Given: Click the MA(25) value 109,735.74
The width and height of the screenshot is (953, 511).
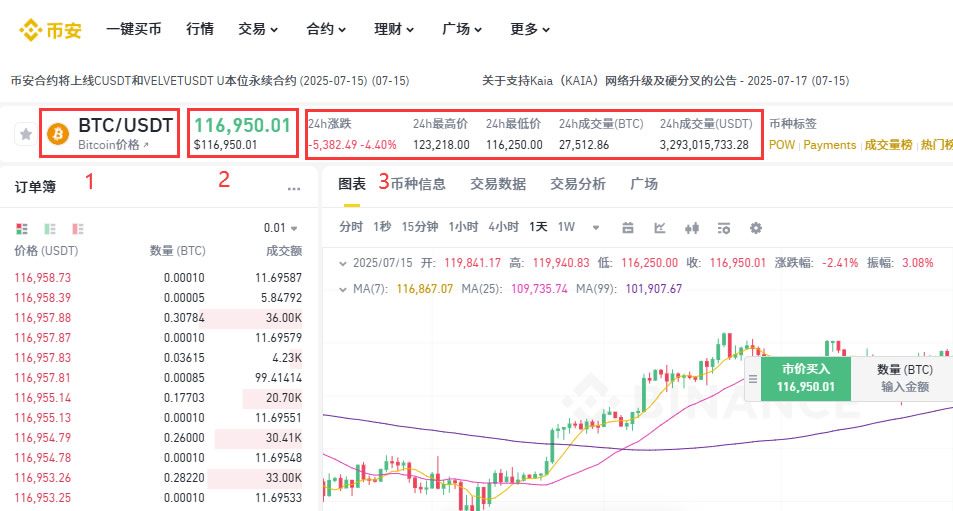Looking at the screenshot, I should (539, 289).
